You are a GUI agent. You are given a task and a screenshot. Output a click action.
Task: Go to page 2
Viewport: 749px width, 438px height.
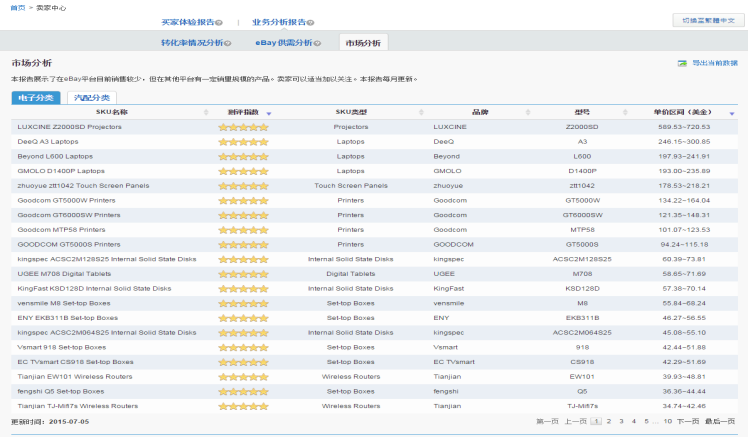[609, 421]
